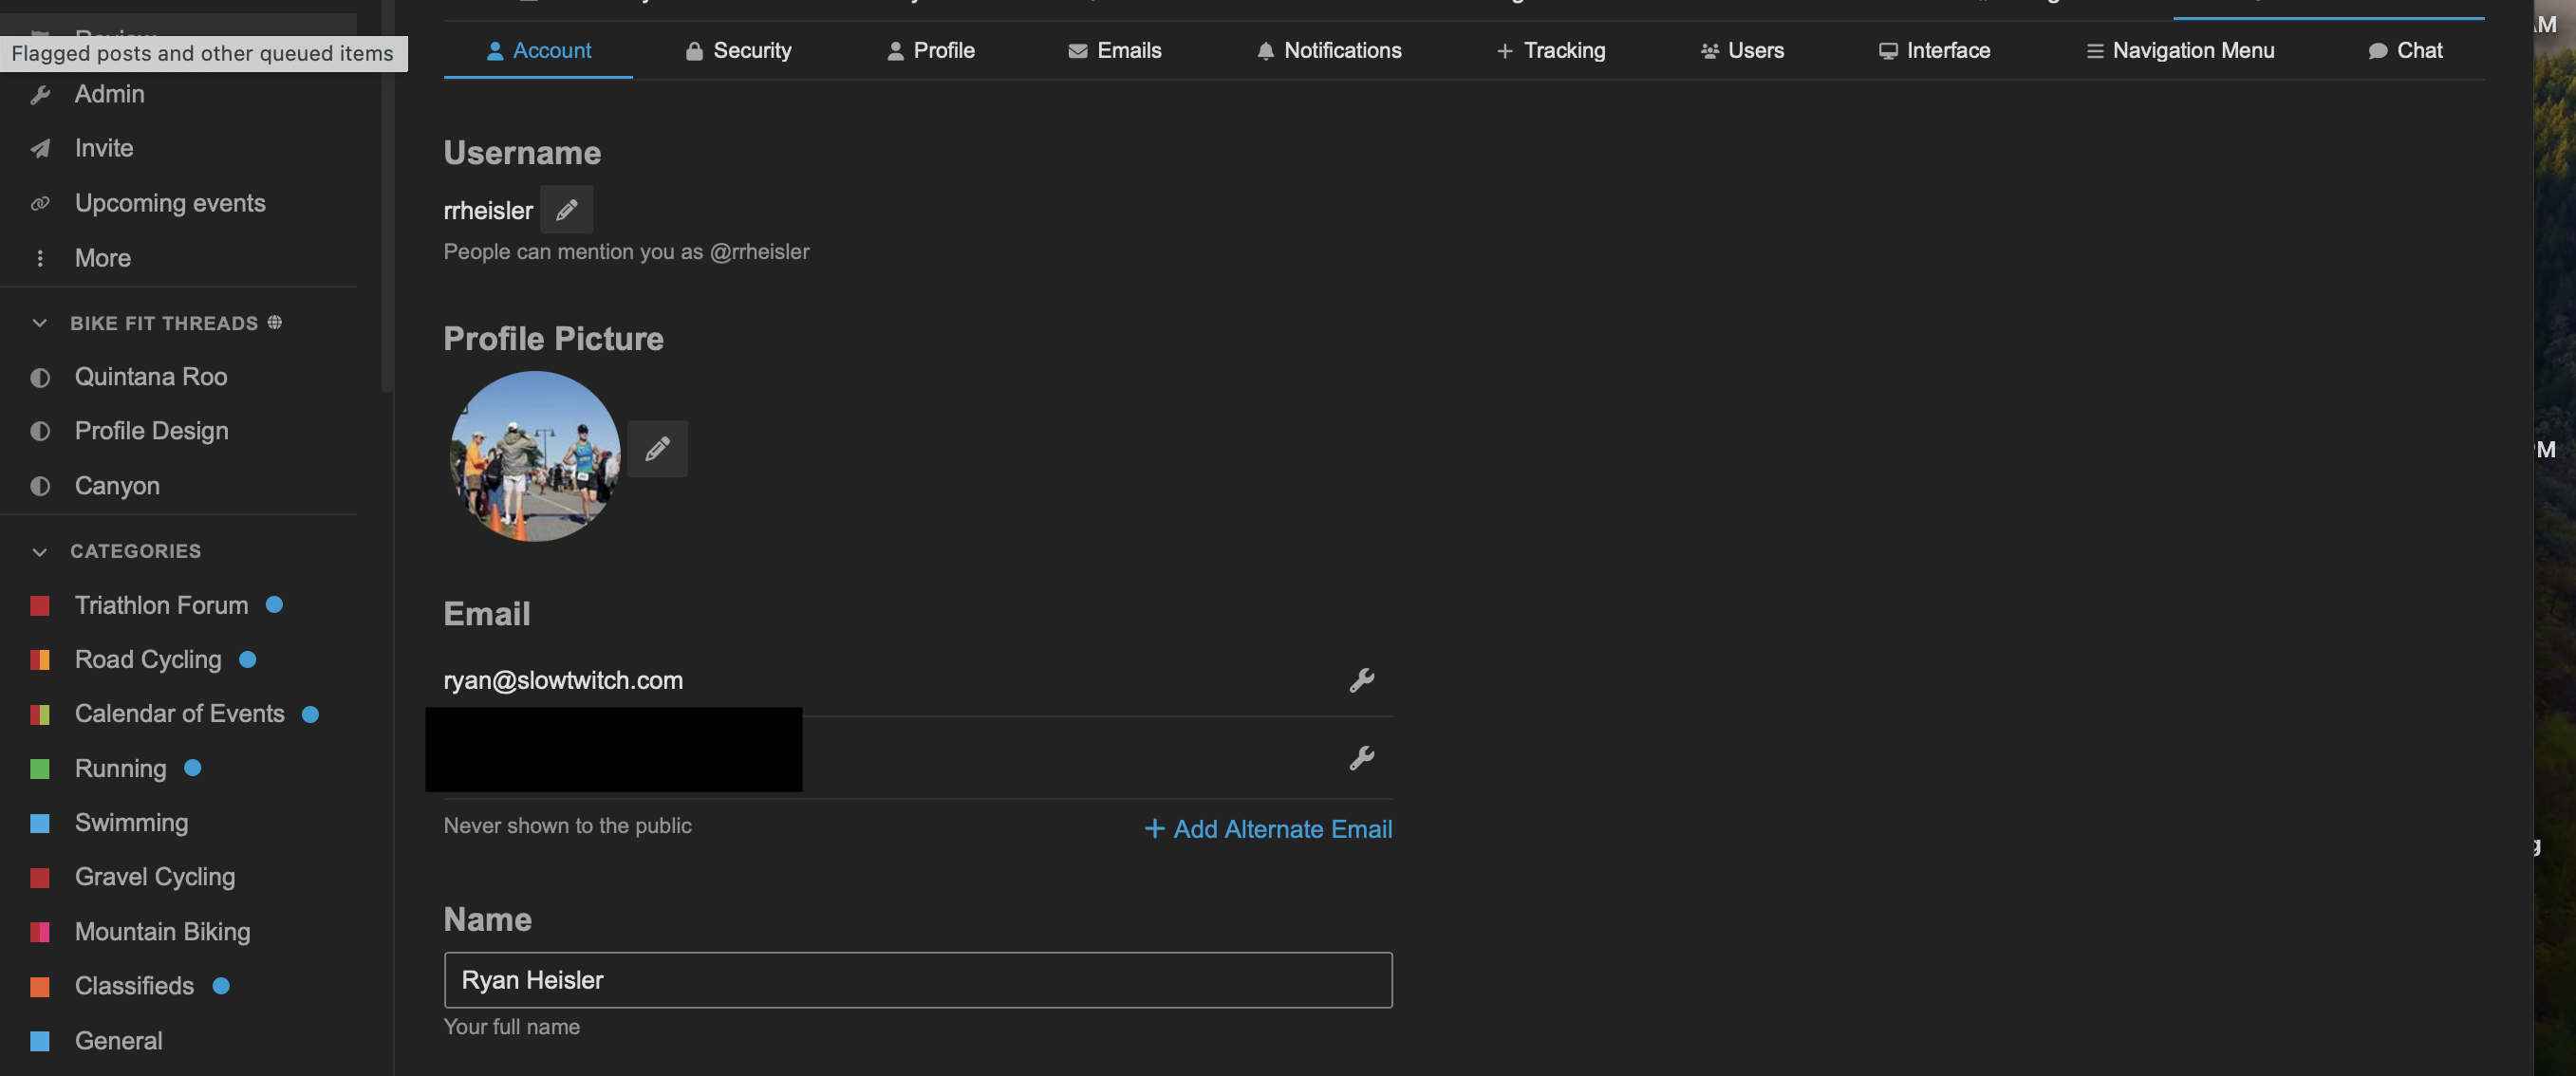Open the Navigation Menu tab
Screen dimensions: 2576x1076
click(2179, 50)
